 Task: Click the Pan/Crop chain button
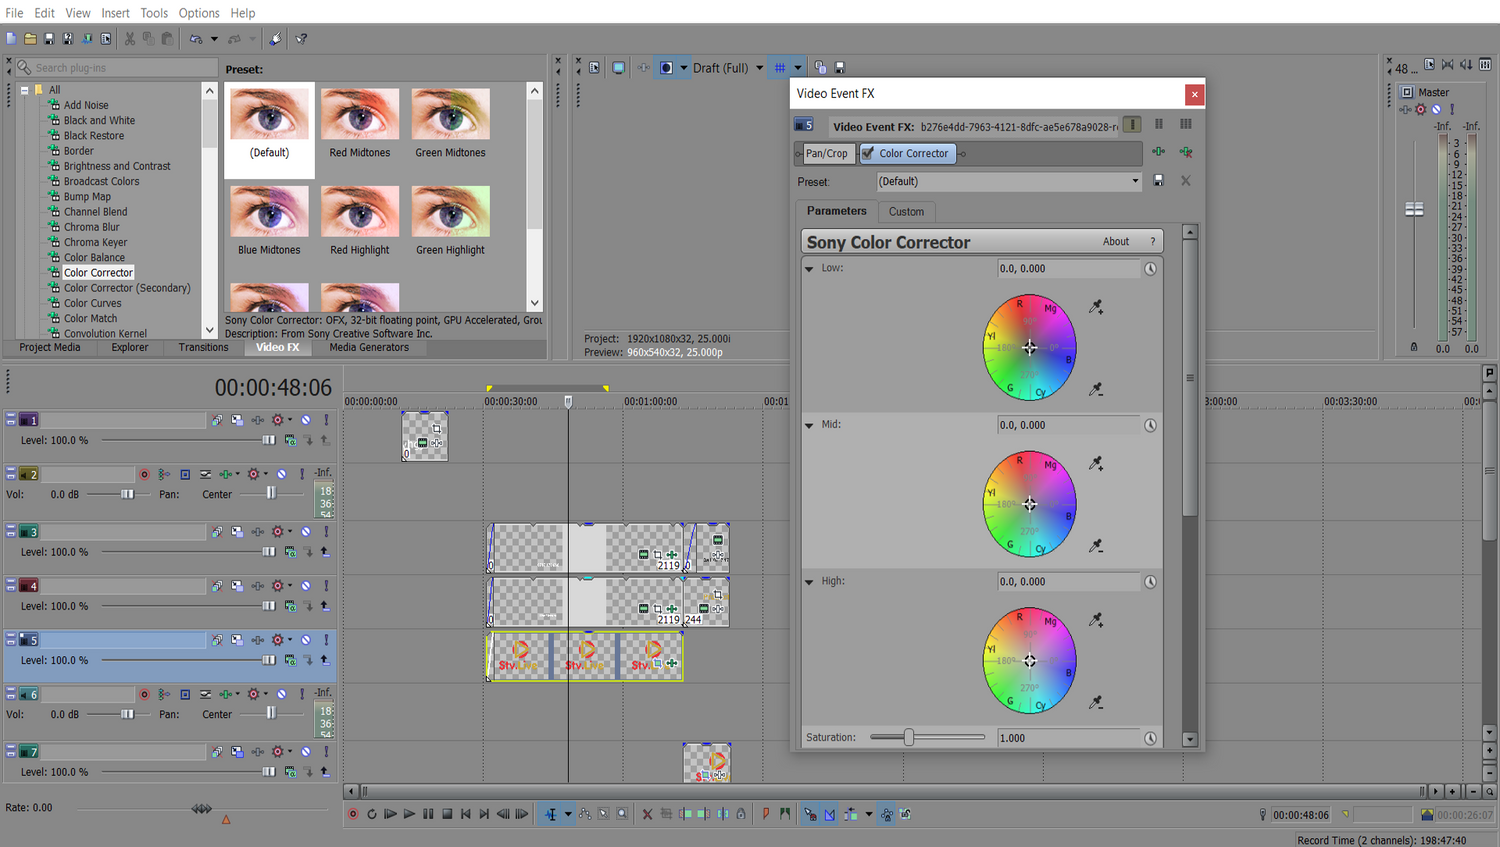click(826, 153)
